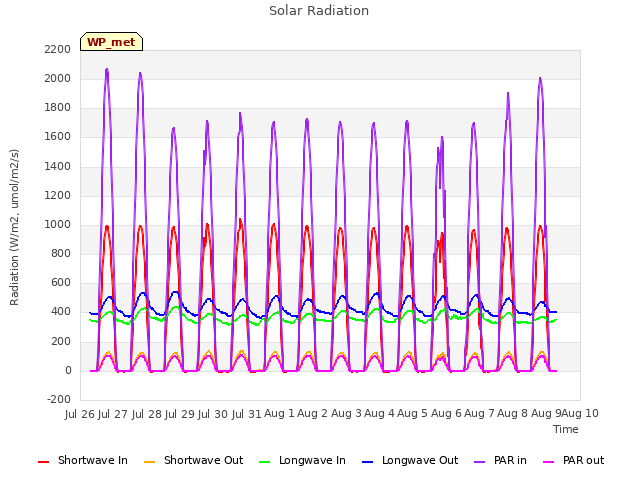The width and height of the screenshot is (640, 480).
Task: Click the Jul 31 x-axis tick label
Action: (x=247, y=414)
